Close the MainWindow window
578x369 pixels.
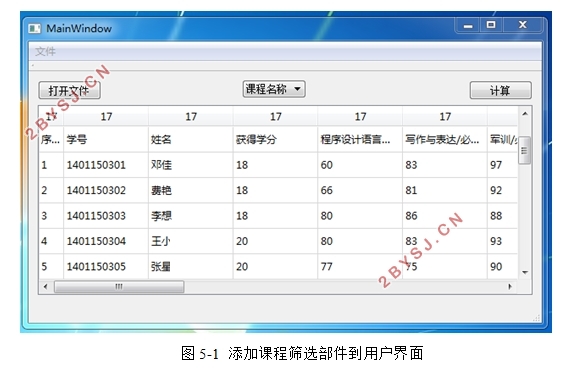pos(523,25)
